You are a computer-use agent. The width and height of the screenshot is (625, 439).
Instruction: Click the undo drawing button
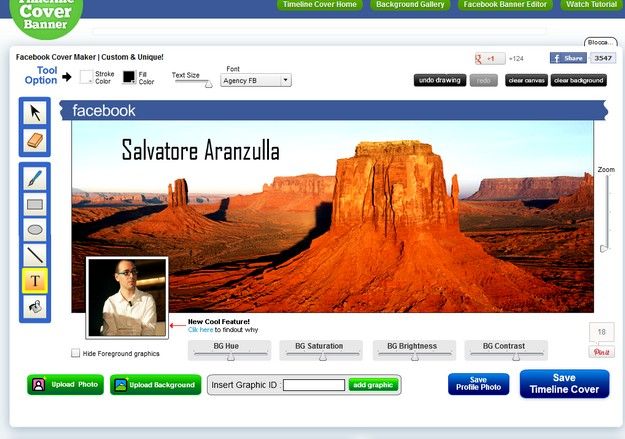(x=440, y=80)
